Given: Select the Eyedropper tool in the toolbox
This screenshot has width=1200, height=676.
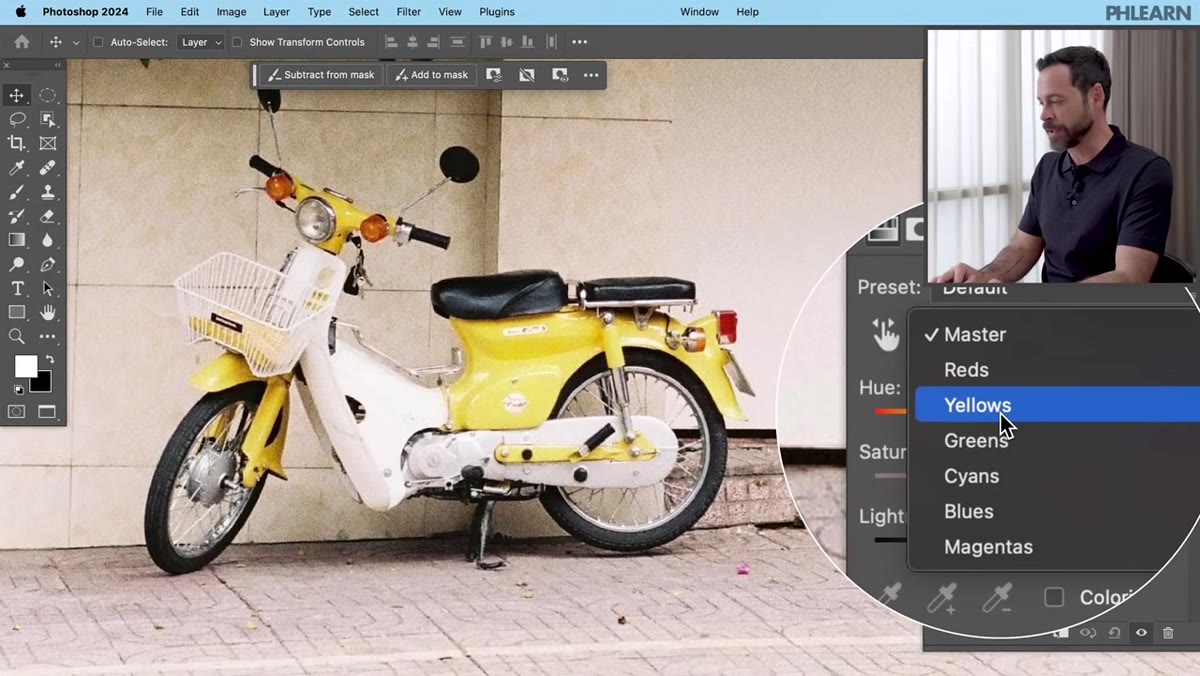Looking at the screenshot, I should 17,168.
